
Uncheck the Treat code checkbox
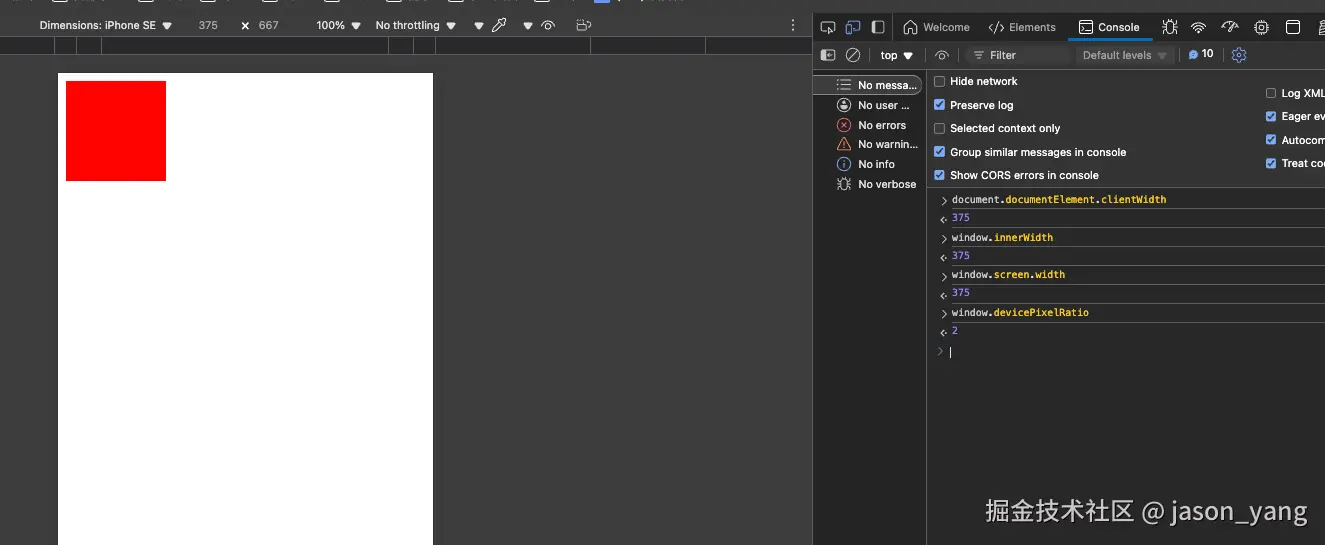[x=1271, y=163]
